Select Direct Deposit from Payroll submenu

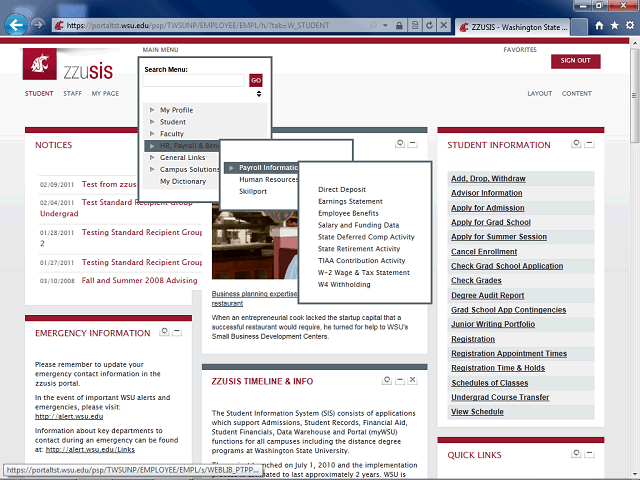click(341, 189)
